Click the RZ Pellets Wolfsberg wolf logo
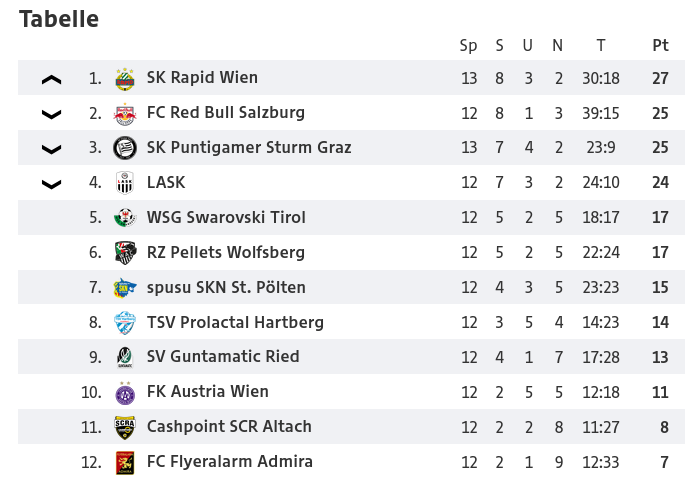Viewport: 698px width, 493px height. pos(125,253)
